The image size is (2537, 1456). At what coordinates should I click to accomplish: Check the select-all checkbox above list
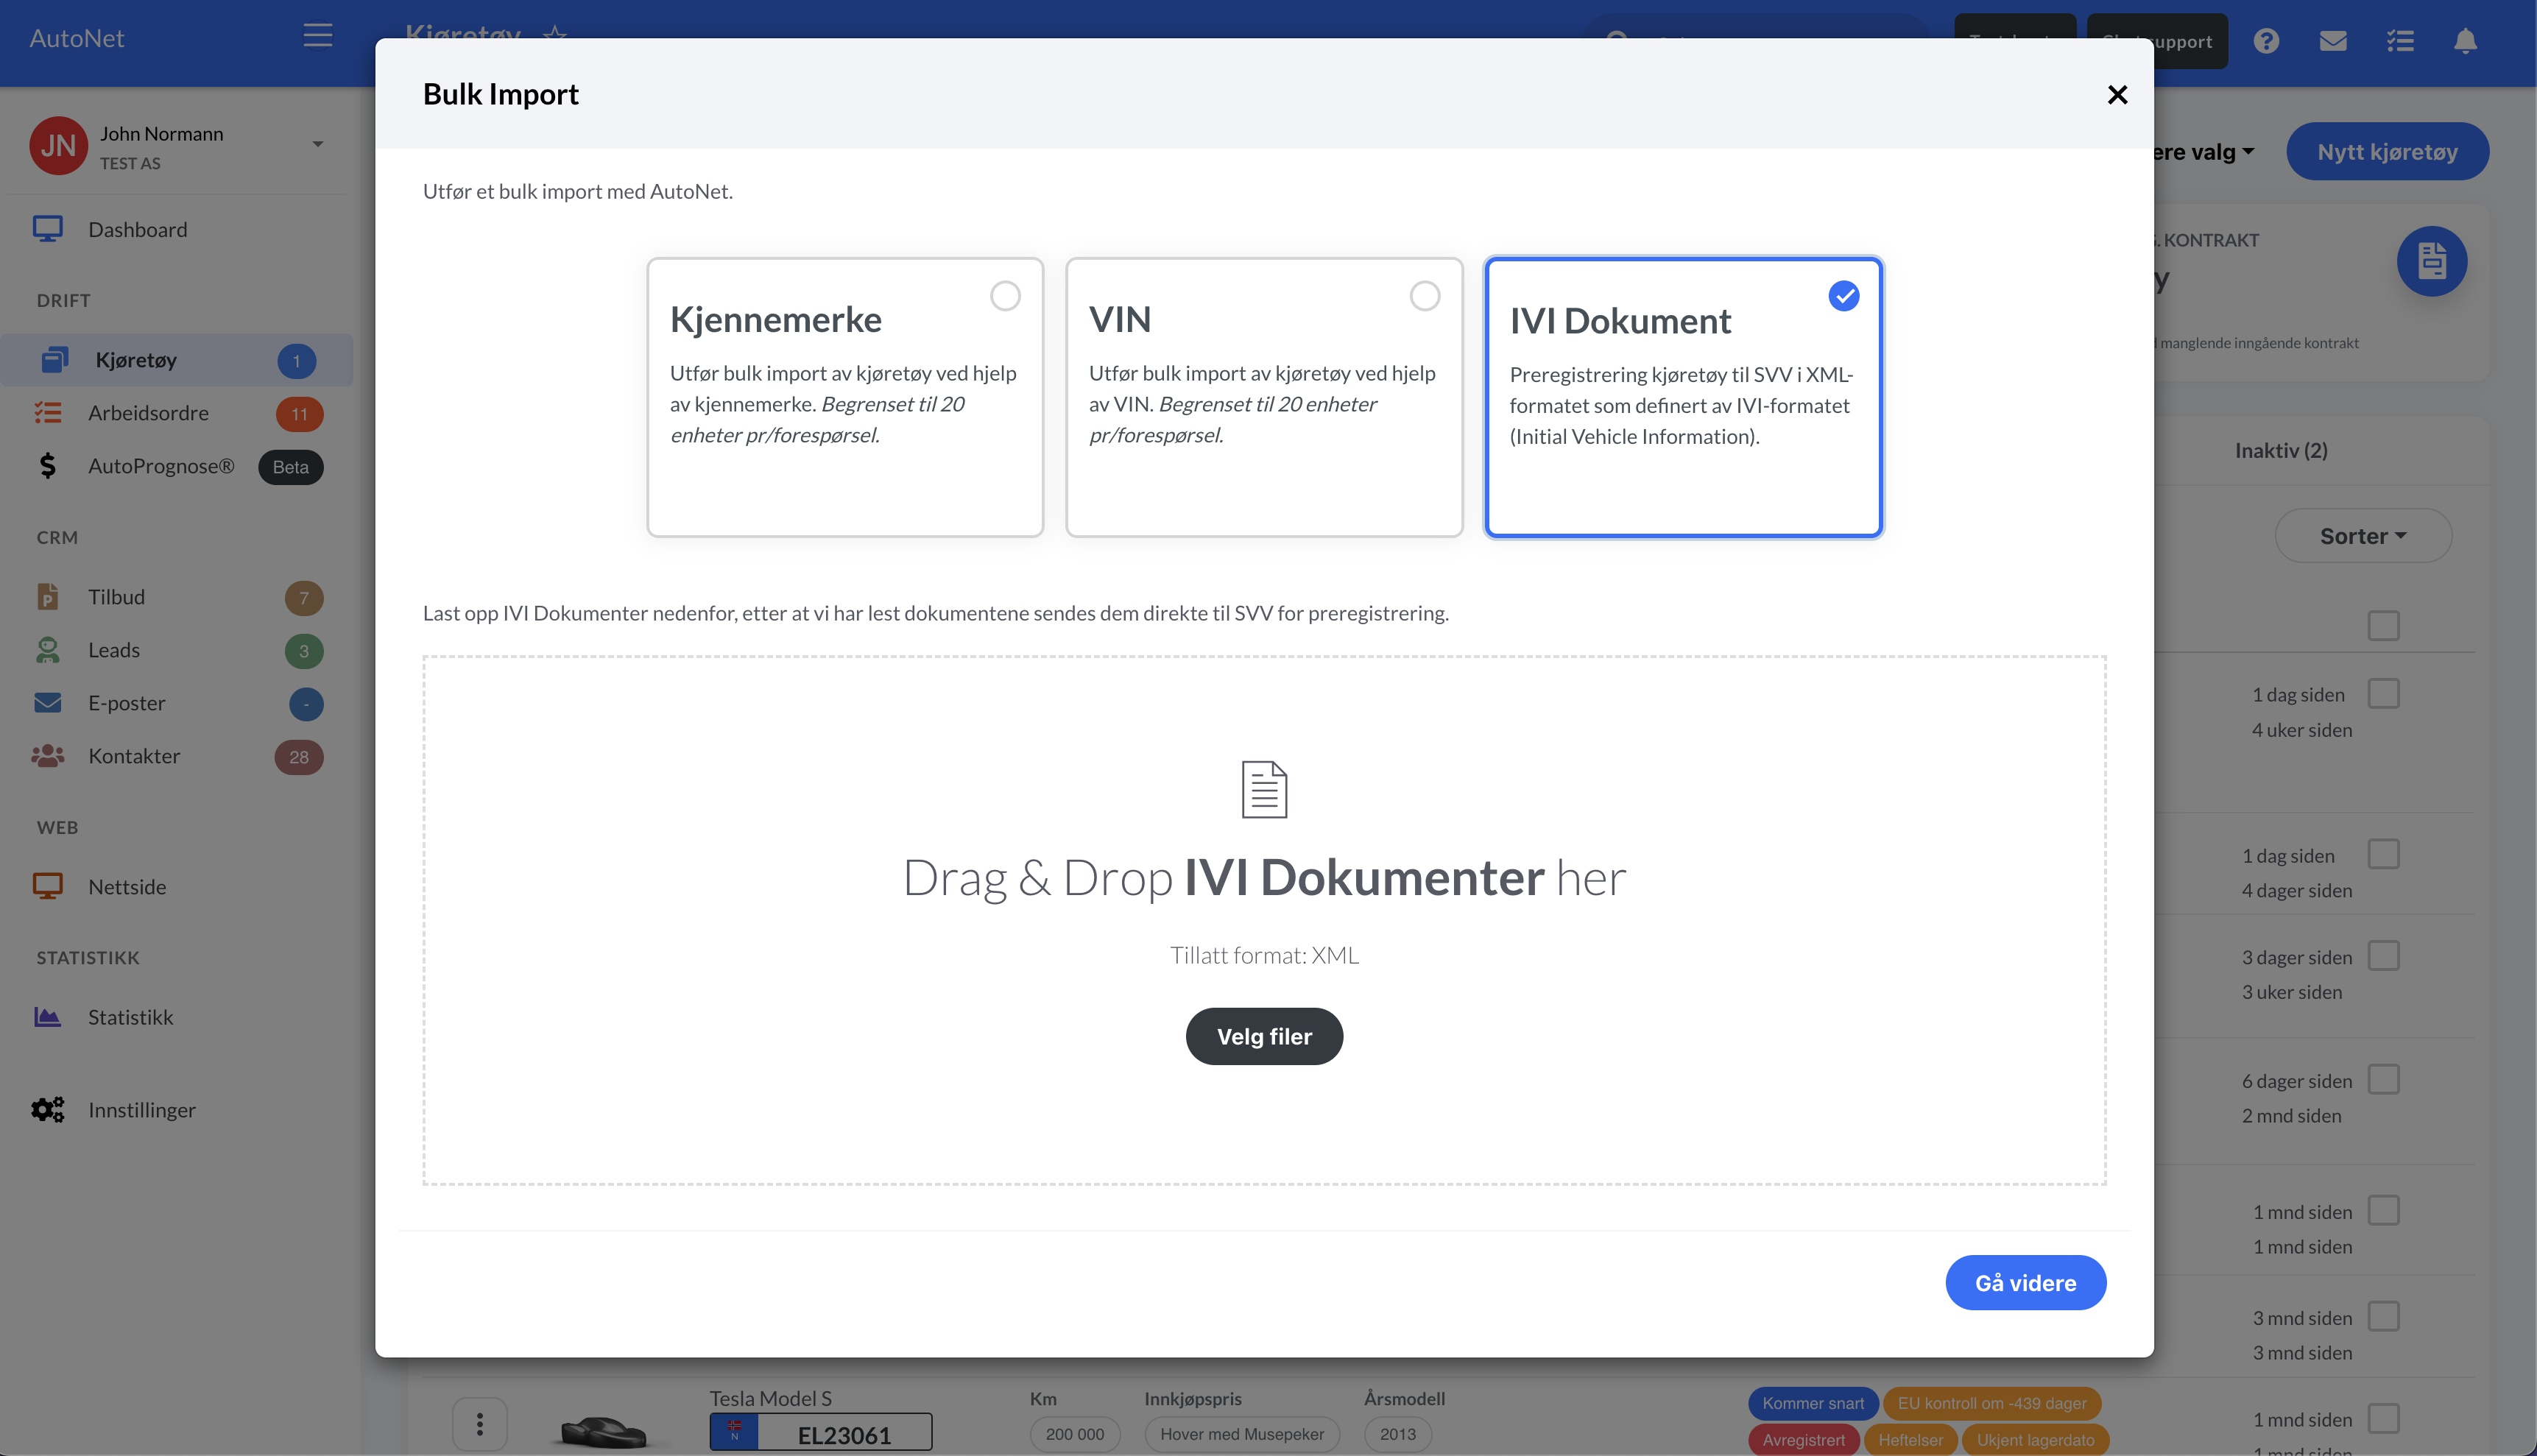(2383, 626)
